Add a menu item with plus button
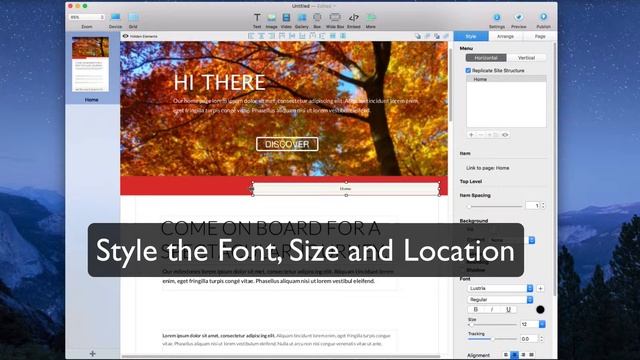This screenshot has width=640, height=360. (x=471, y=135)
